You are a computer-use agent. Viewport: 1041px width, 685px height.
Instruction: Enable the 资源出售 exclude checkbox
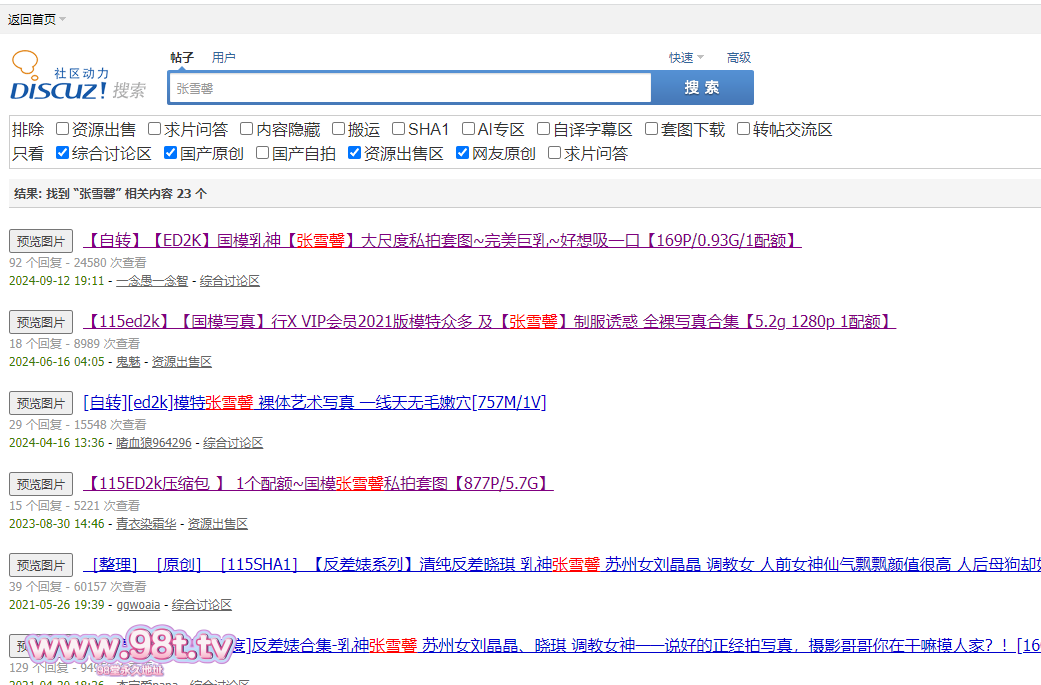62,129
